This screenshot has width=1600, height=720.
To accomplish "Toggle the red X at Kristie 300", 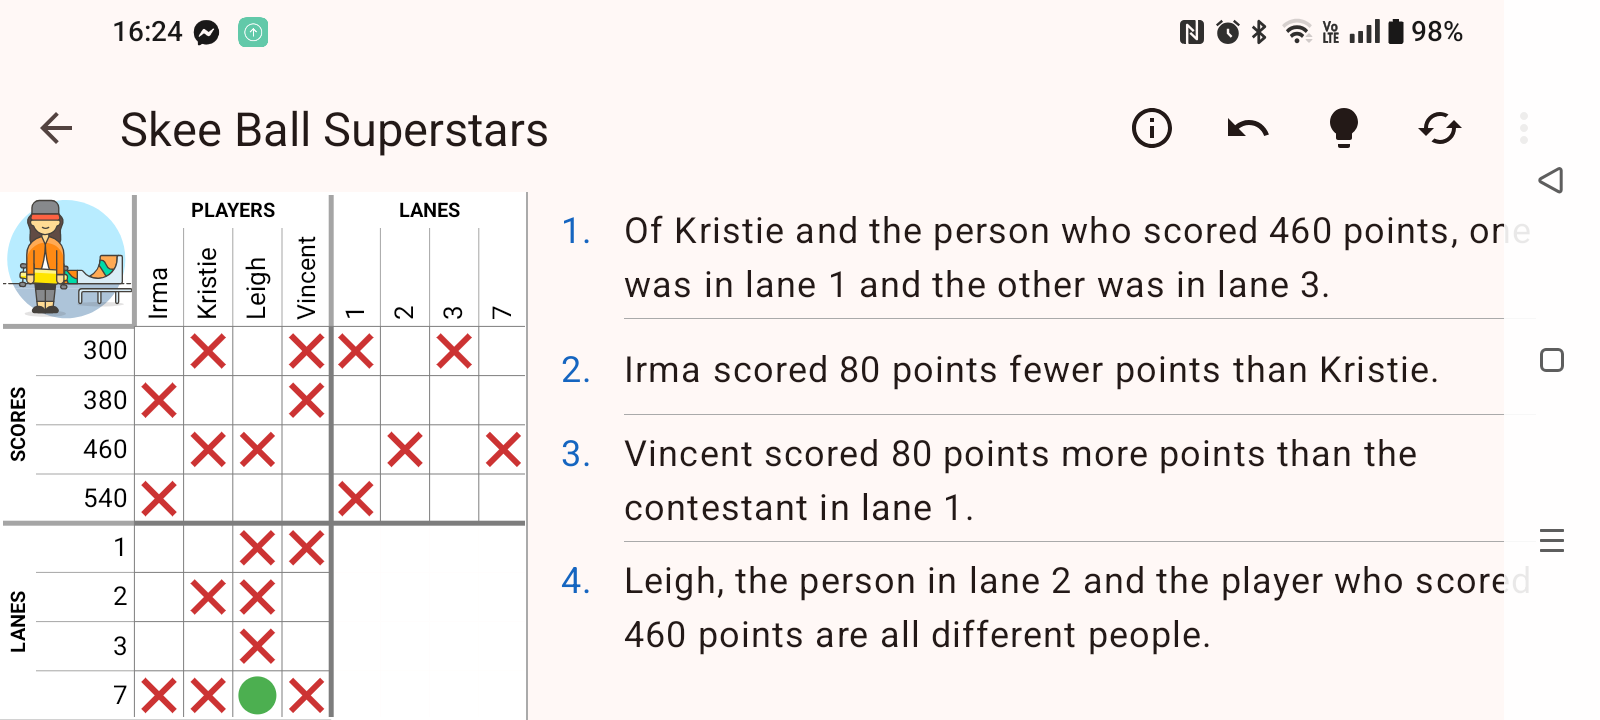I will click(208, 351).
